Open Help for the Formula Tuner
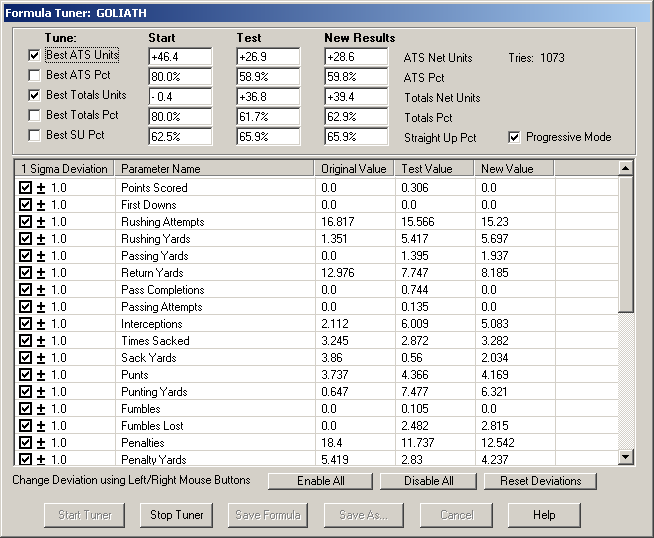 pyautogui.click(x=544, y=515)
